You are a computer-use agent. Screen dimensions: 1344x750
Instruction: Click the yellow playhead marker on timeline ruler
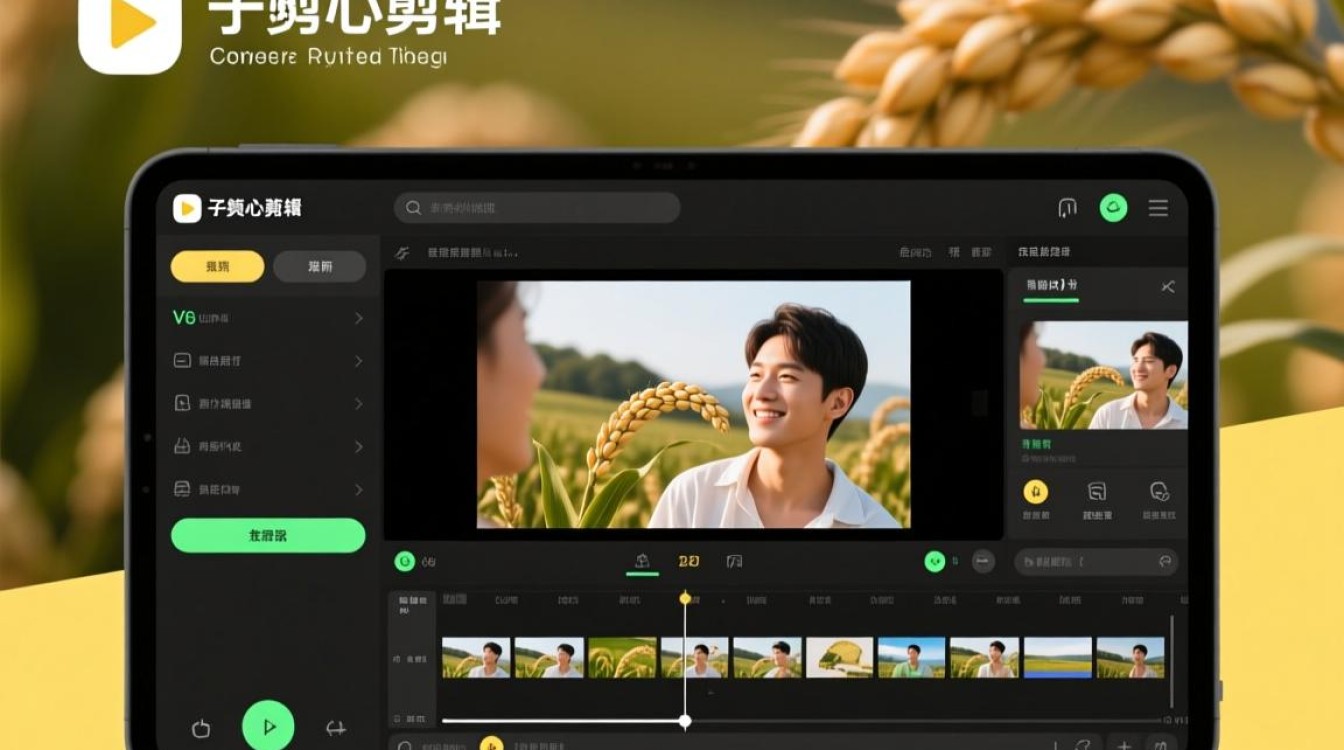coord(685,598)
